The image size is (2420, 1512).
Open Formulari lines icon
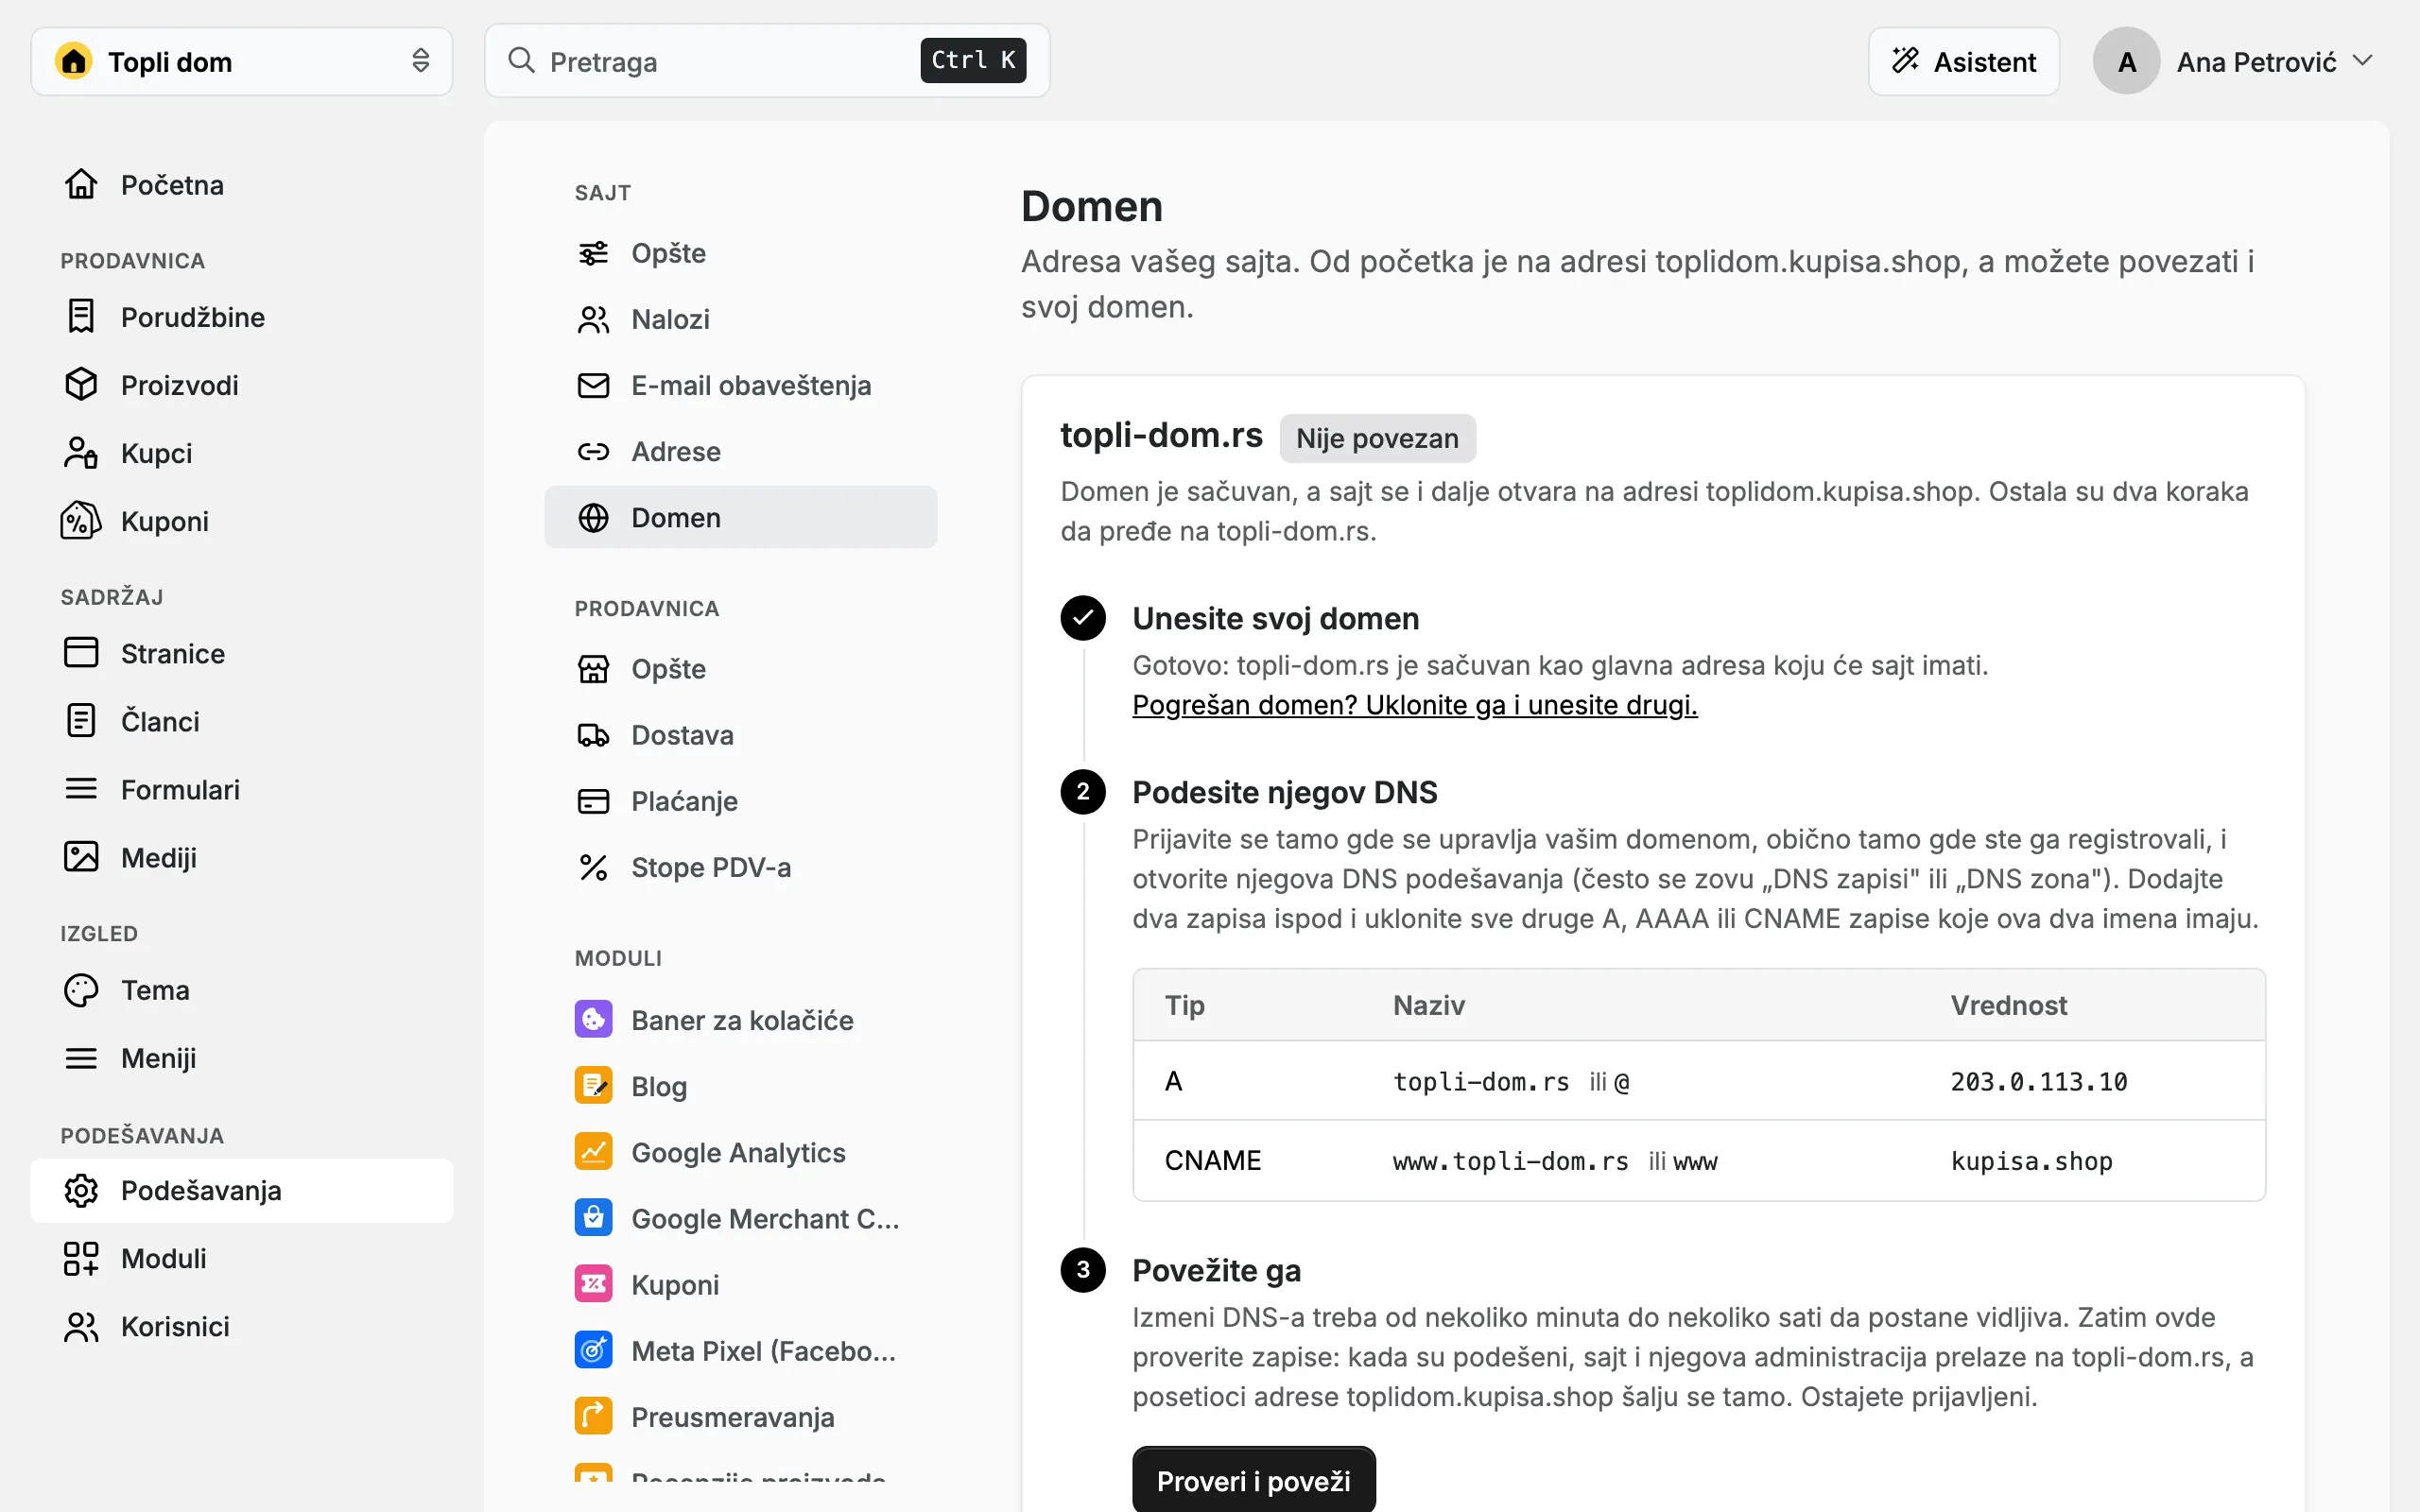[81, 789]
